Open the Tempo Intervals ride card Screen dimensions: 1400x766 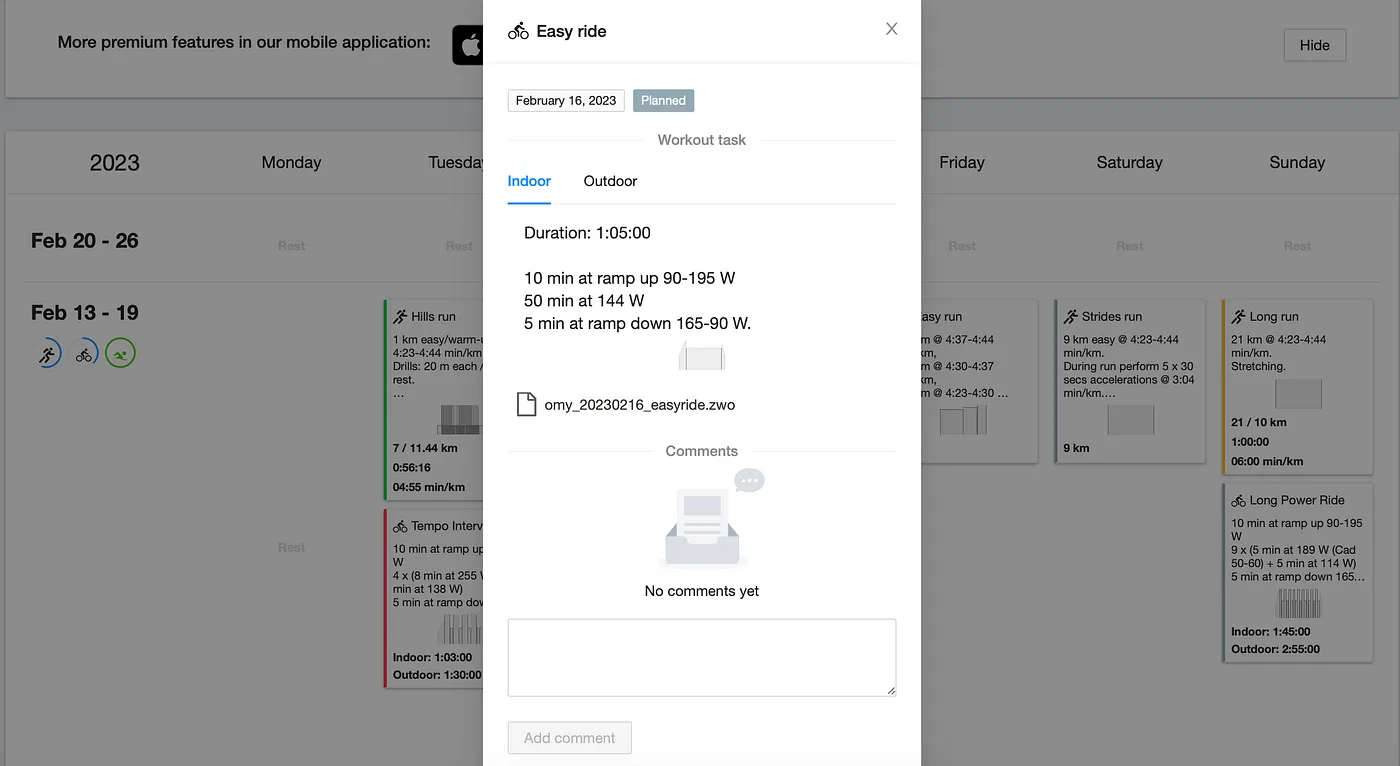click(434, 597)
